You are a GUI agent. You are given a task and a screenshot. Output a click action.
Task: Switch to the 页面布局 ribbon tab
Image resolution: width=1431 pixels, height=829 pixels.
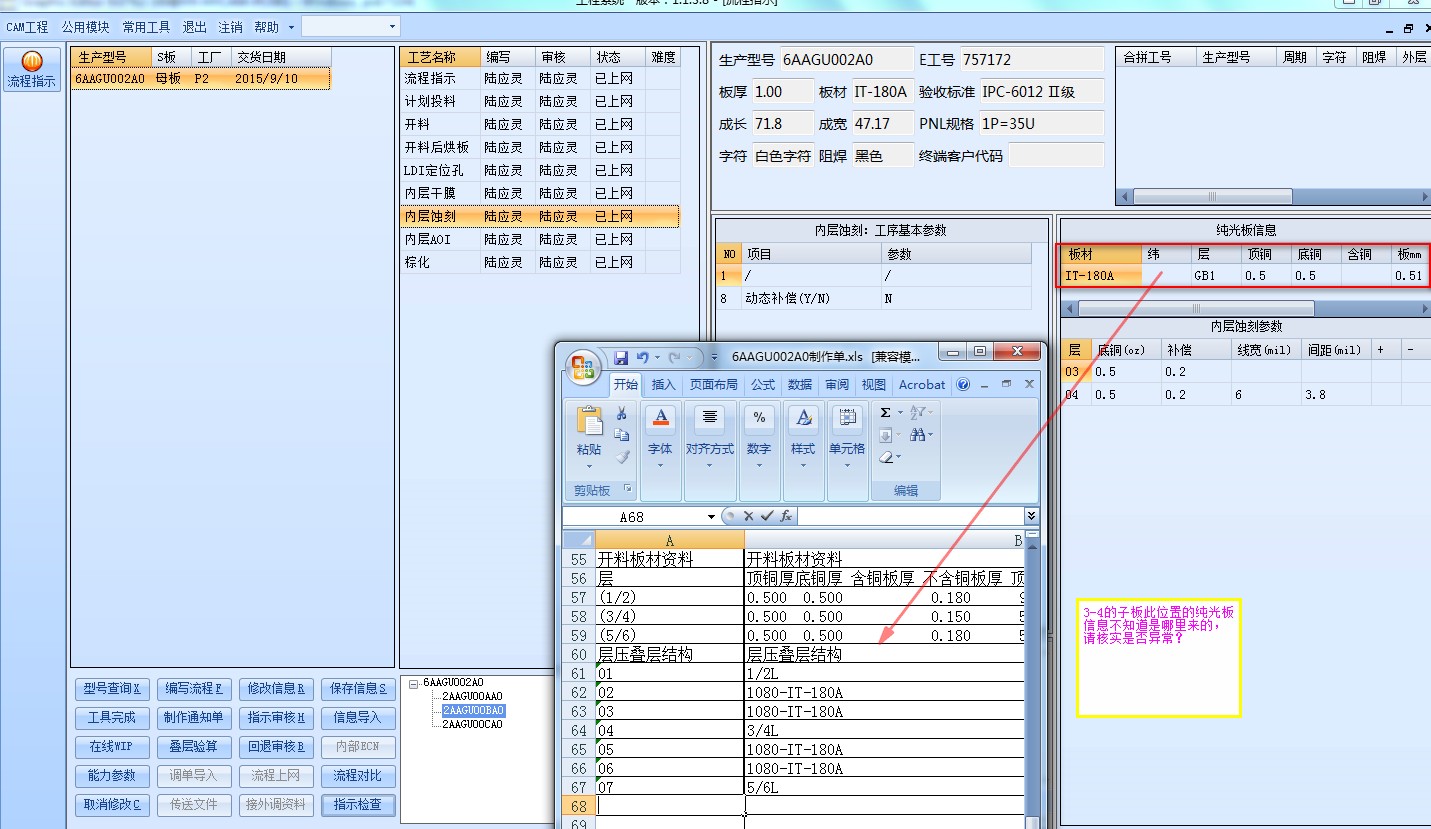(x=714, y=385)
